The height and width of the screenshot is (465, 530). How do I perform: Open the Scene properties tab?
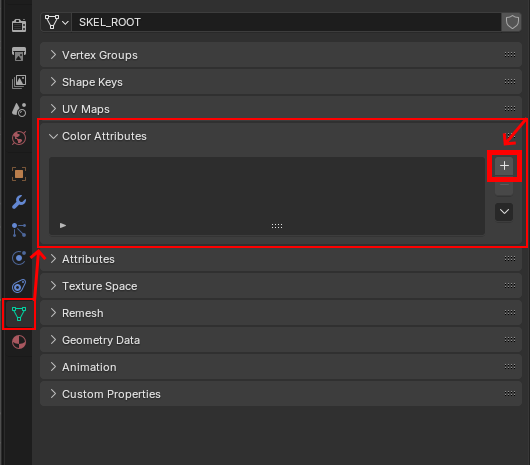coord(19,110)
